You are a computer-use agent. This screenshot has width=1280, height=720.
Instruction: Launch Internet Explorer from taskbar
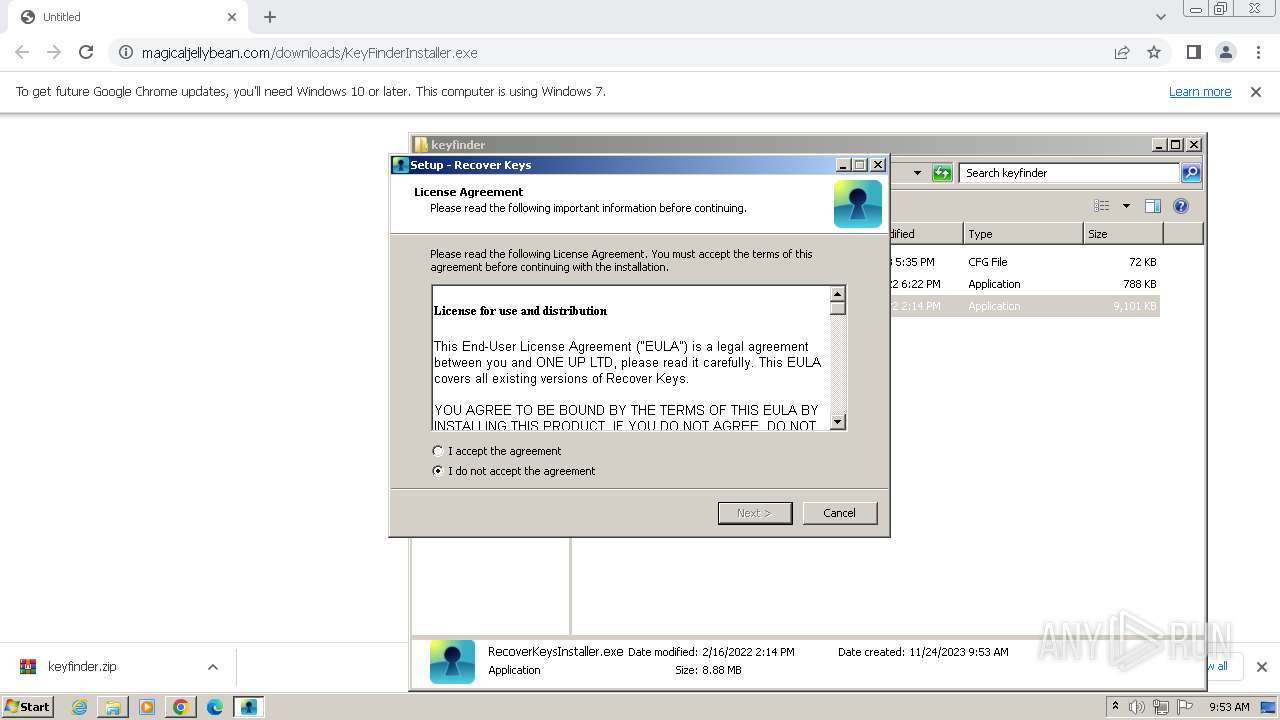click(79, 707)
